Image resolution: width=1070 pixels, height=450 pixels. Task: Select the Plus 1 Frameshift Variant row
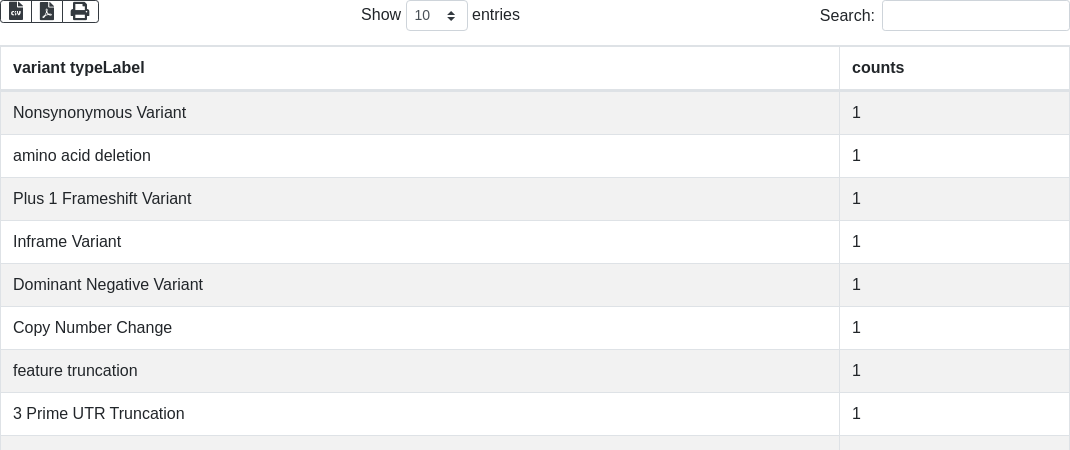535,199
